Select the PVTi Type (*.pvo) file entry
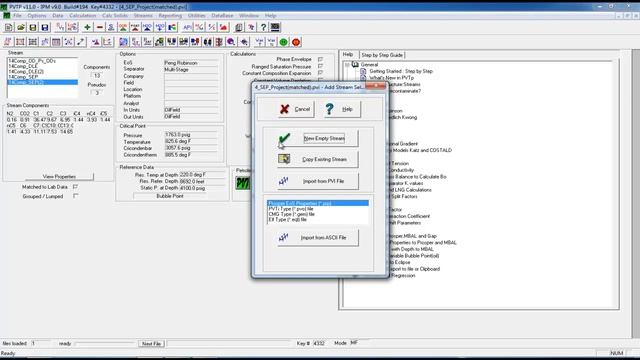Screen dimensions: 640x360 click(318, 209)
